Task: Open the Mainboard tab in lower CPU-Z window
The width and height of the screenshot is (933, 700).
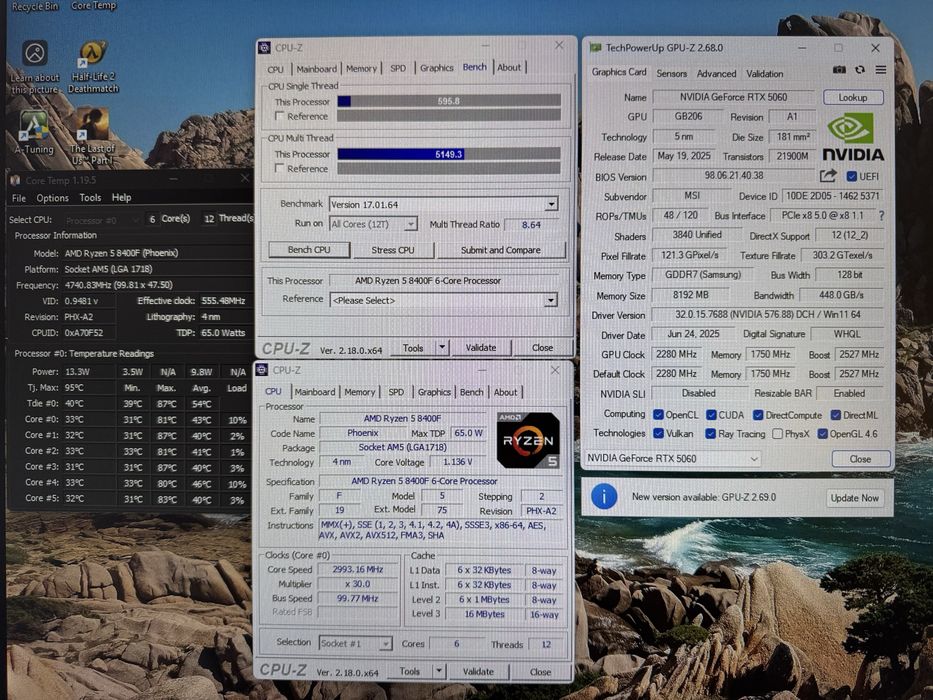Action: 315,392
